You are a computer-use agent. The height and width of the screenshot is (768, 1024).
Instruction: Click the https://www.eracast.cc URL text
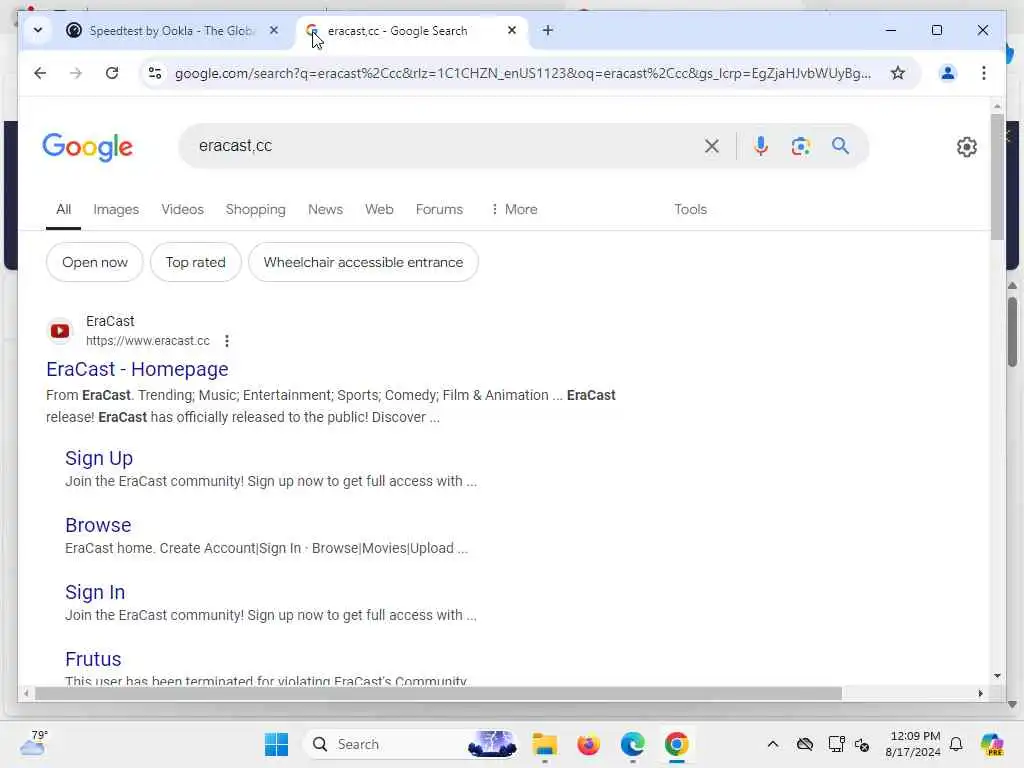(x=148, y=341)
